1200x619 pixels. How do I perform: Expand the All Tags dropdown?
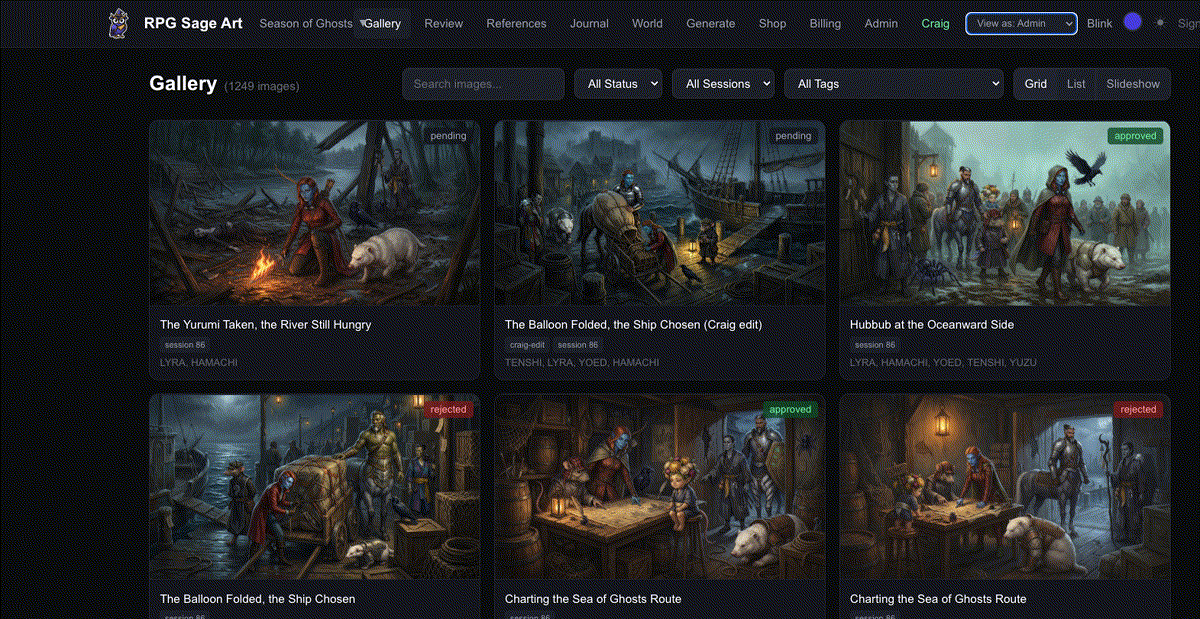tap(893, 84)
